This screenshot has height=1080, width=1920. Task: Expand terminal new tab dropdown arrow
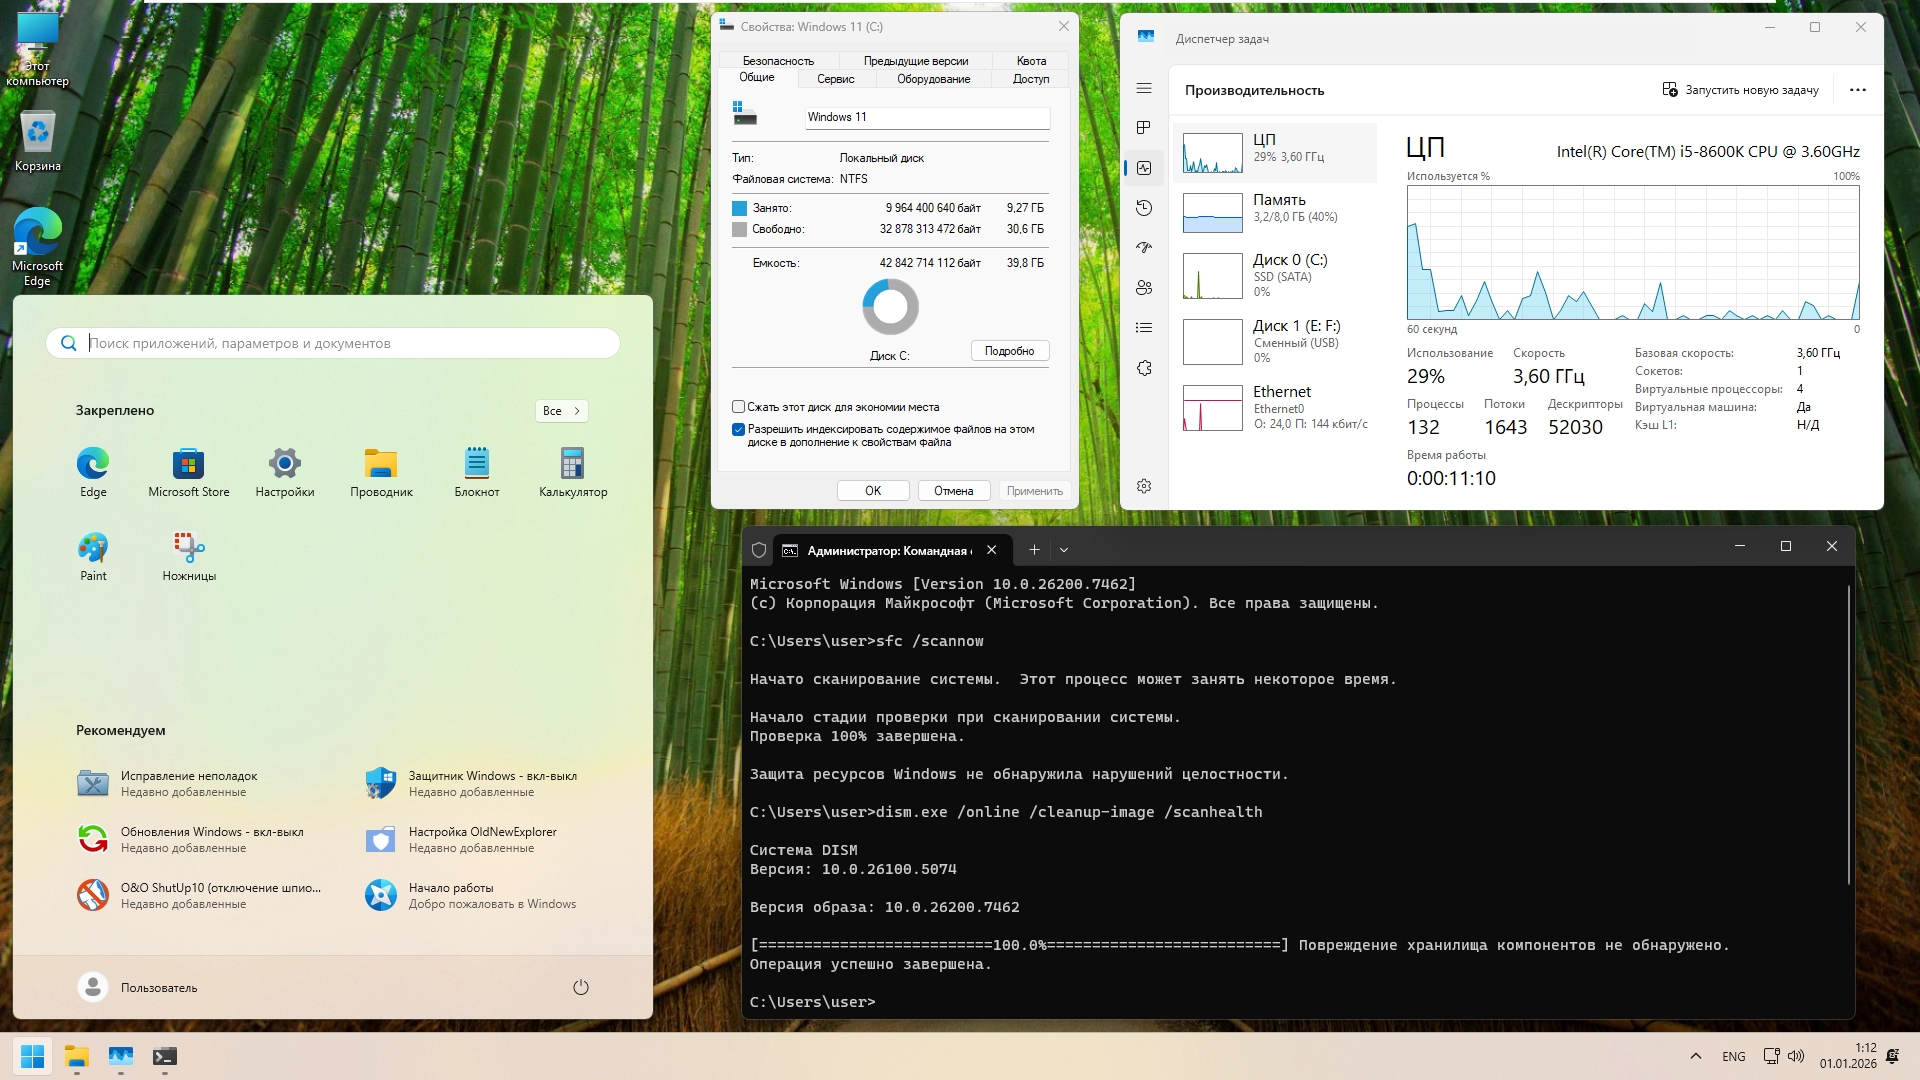point(1063,550)
